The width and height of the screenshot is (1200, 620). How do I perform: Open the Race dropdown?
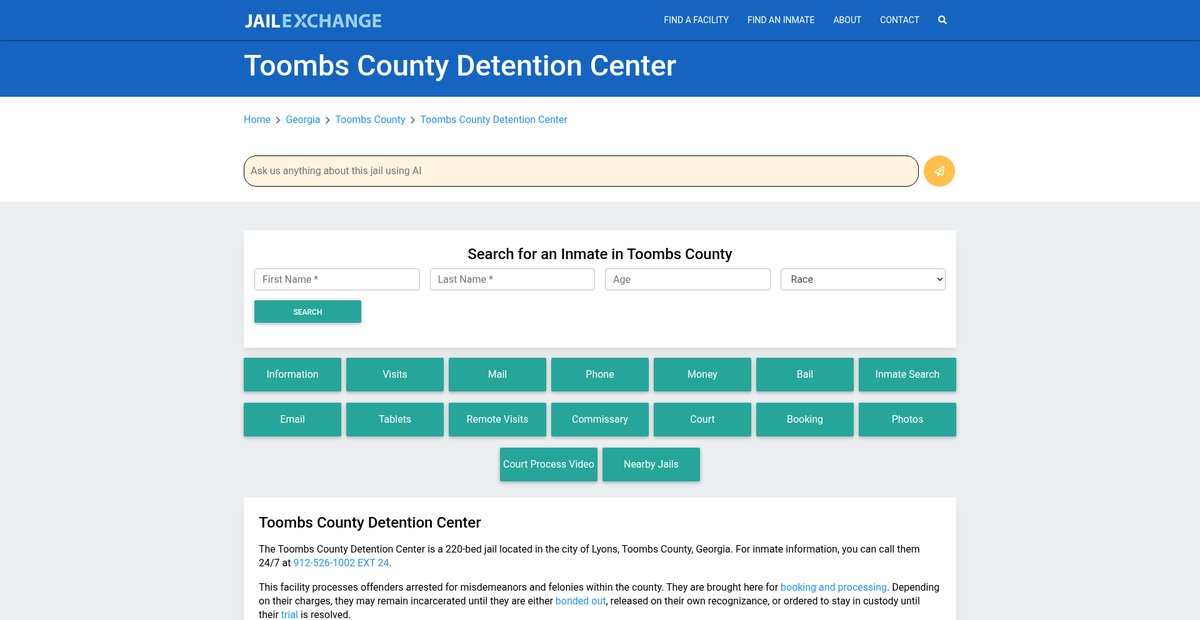(x=863, y=280)
